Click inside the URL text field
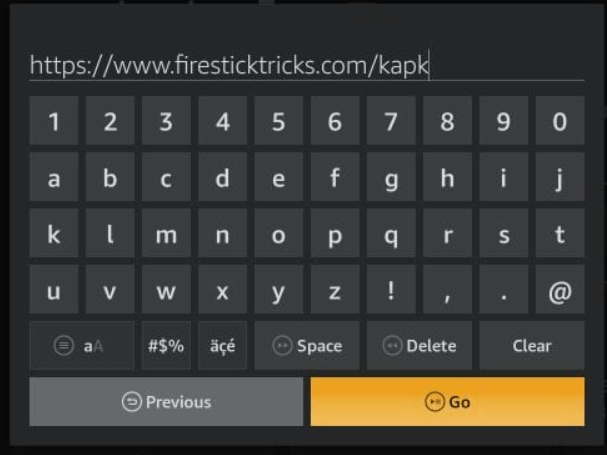Screen dimensions: 607x455 point(307,65)
